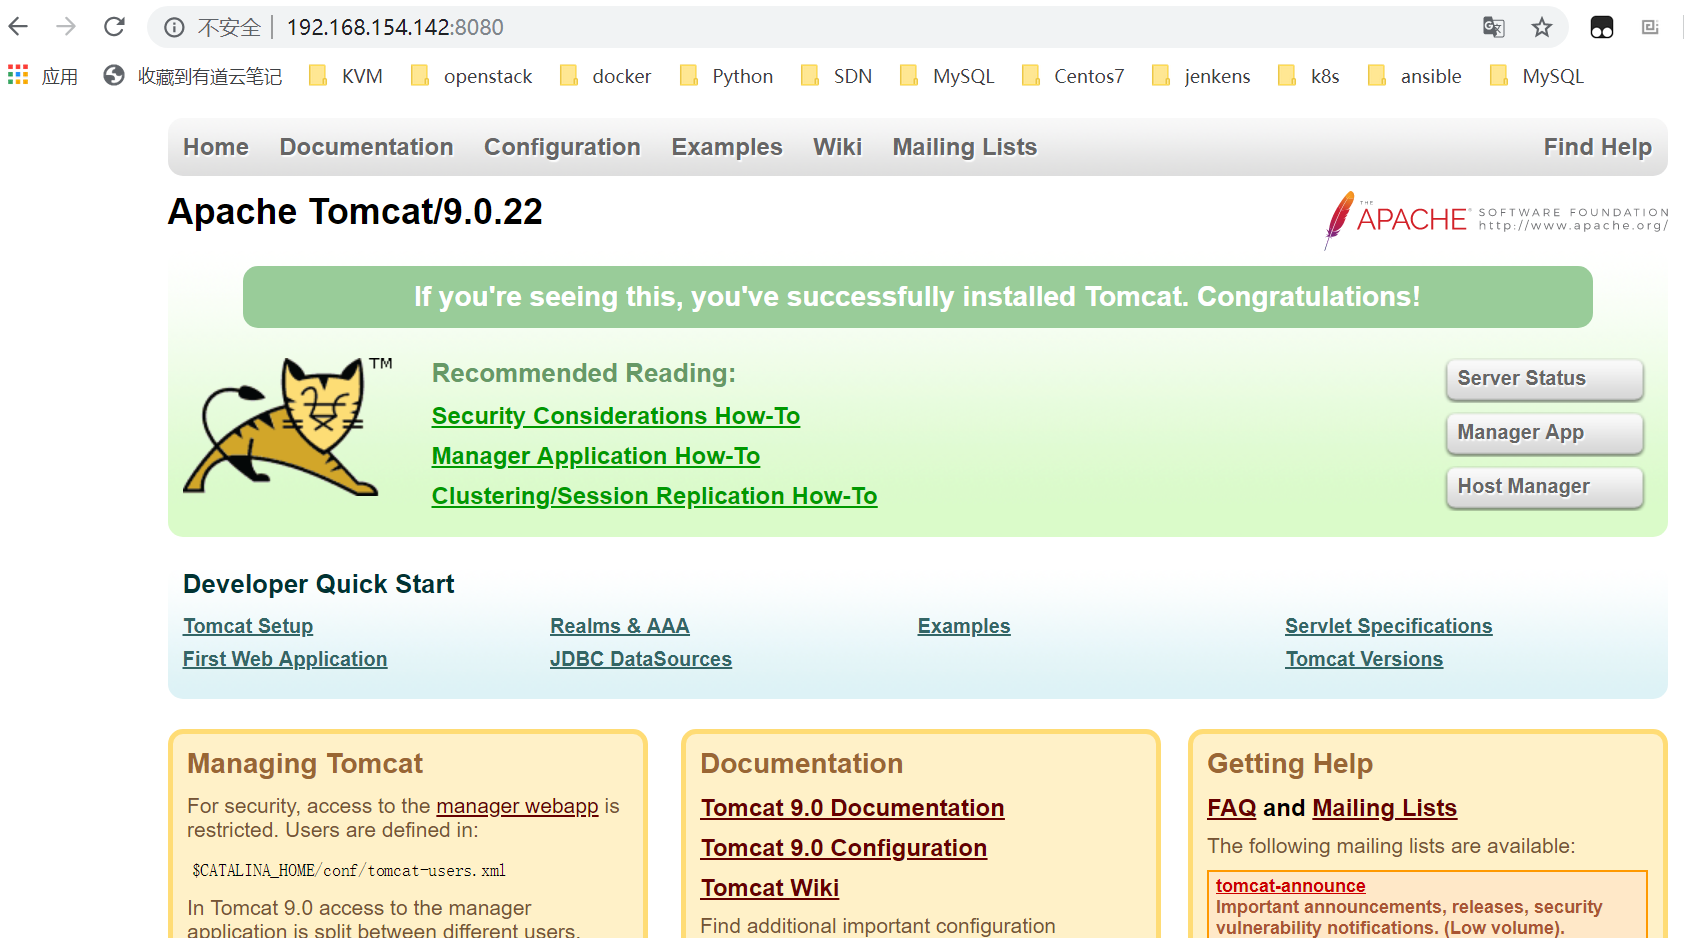Click the reading list icon at far right

click(x=1650, y=27)
